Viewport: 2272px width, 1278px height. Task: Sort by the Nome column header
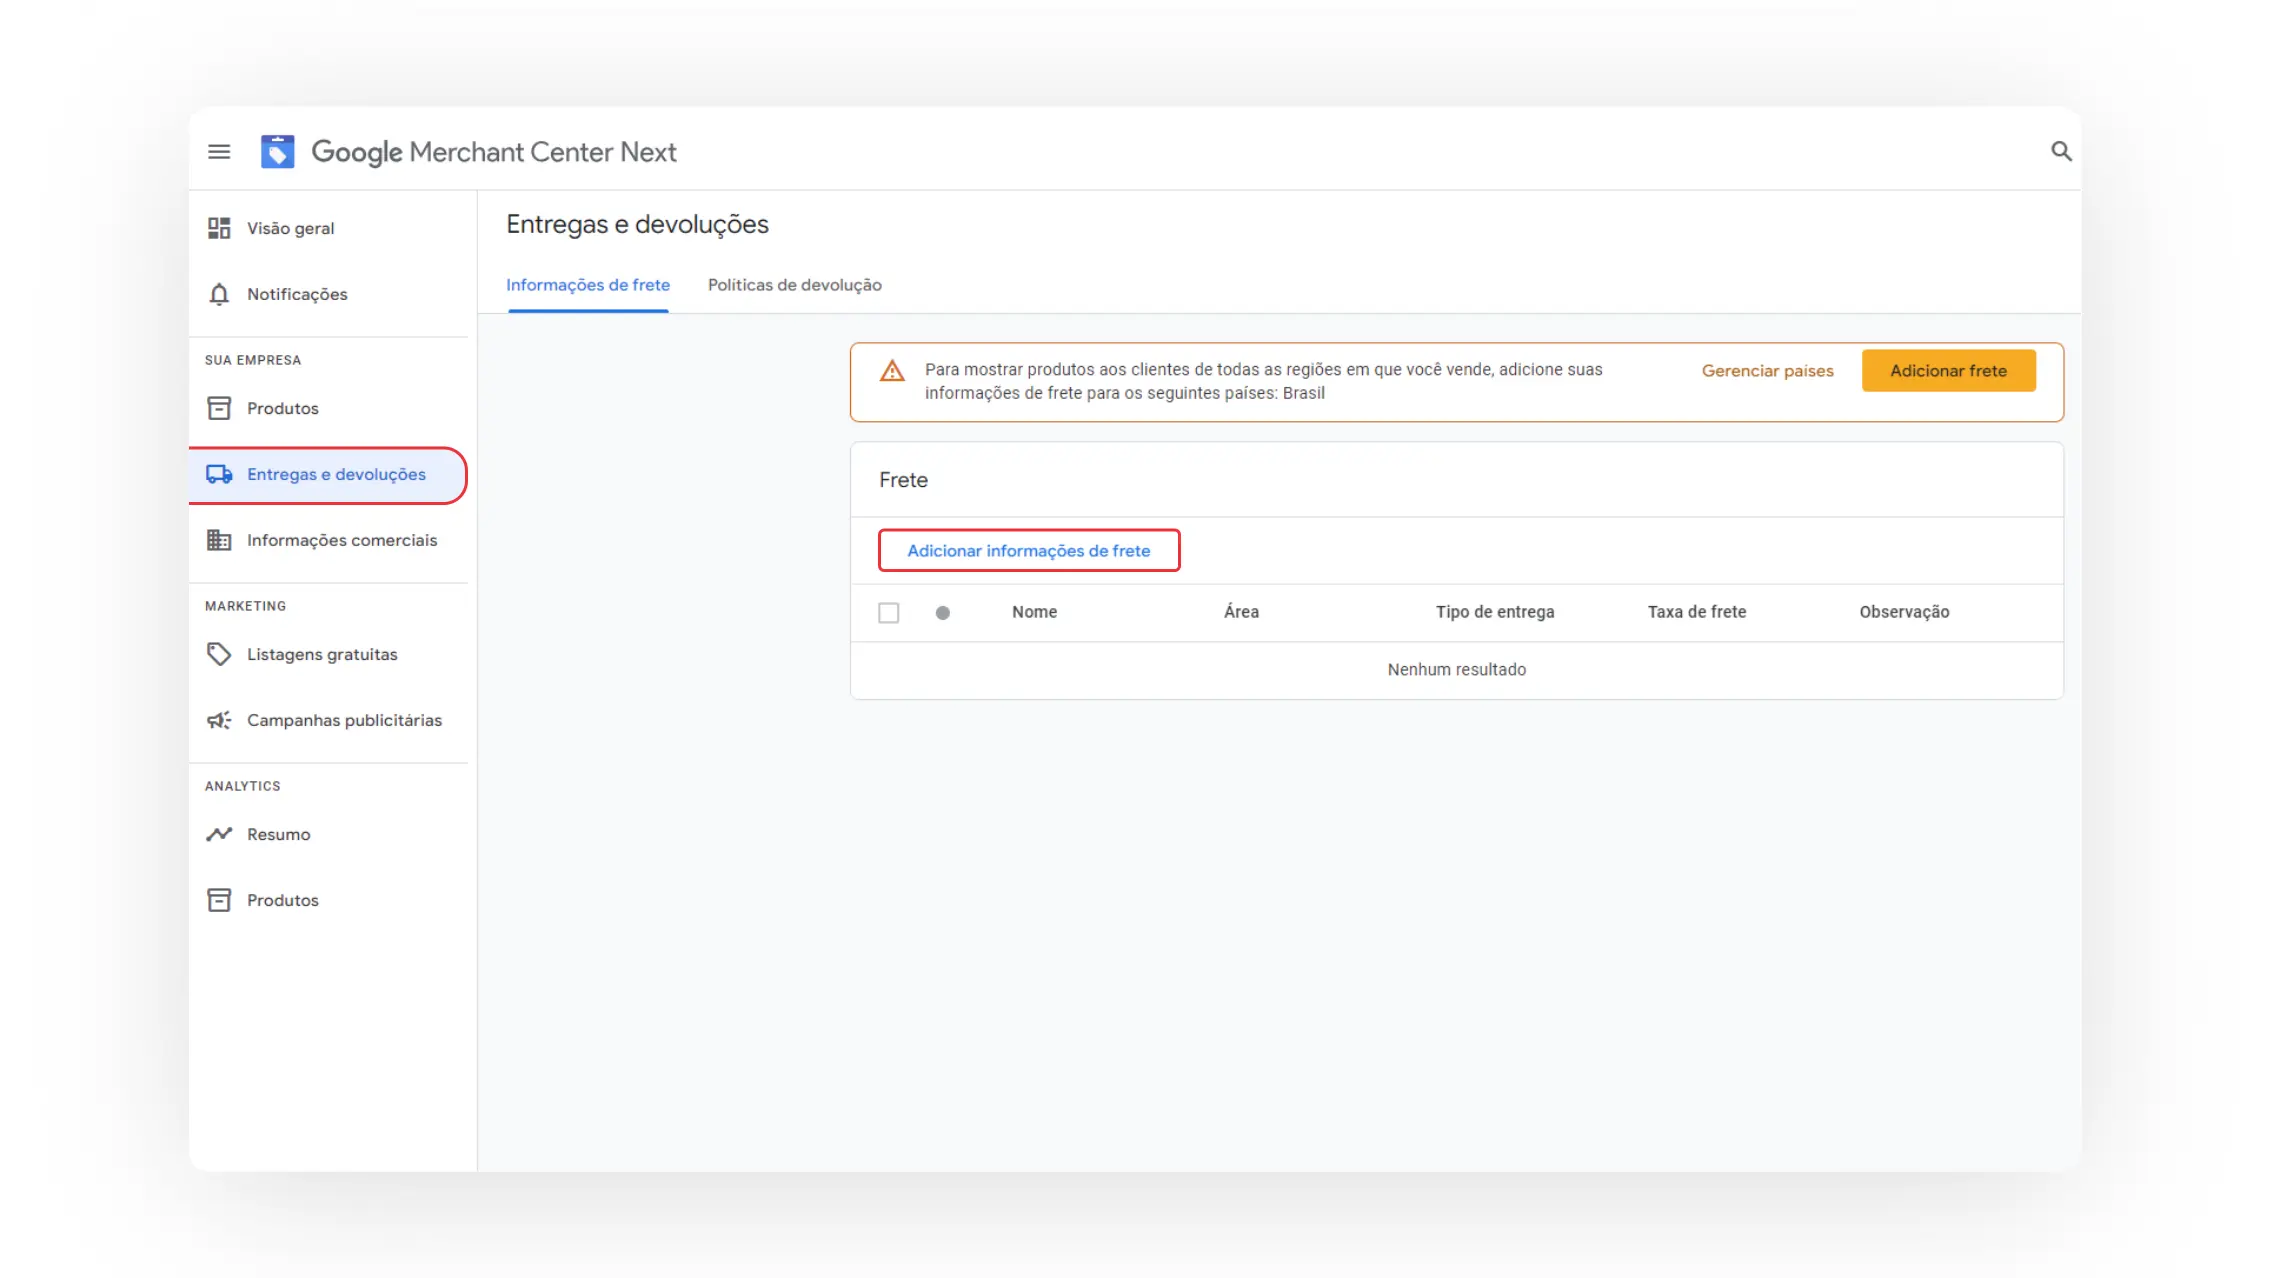[x=1034, y=612]
